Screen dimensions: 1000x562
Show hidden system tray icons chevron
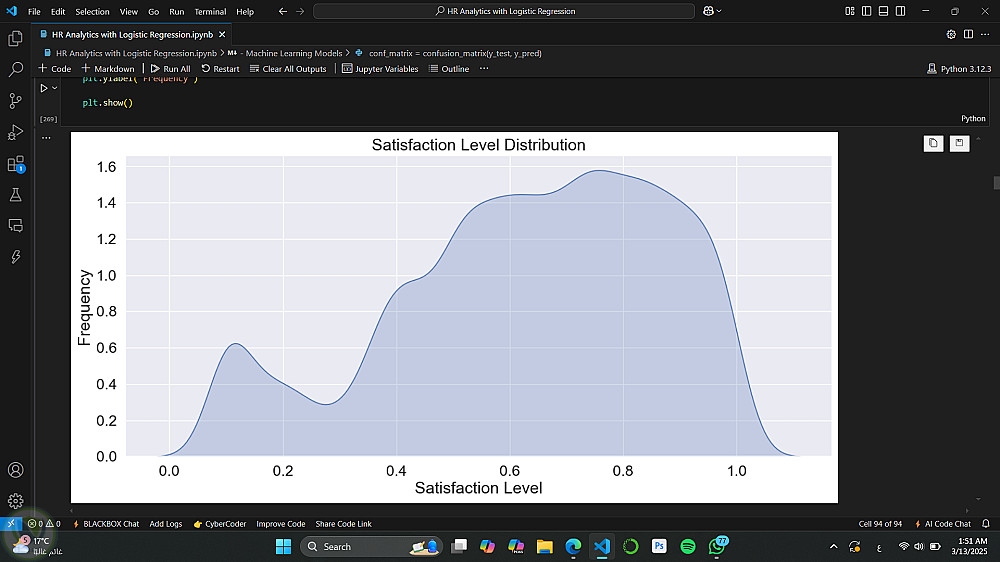point(833,547)
